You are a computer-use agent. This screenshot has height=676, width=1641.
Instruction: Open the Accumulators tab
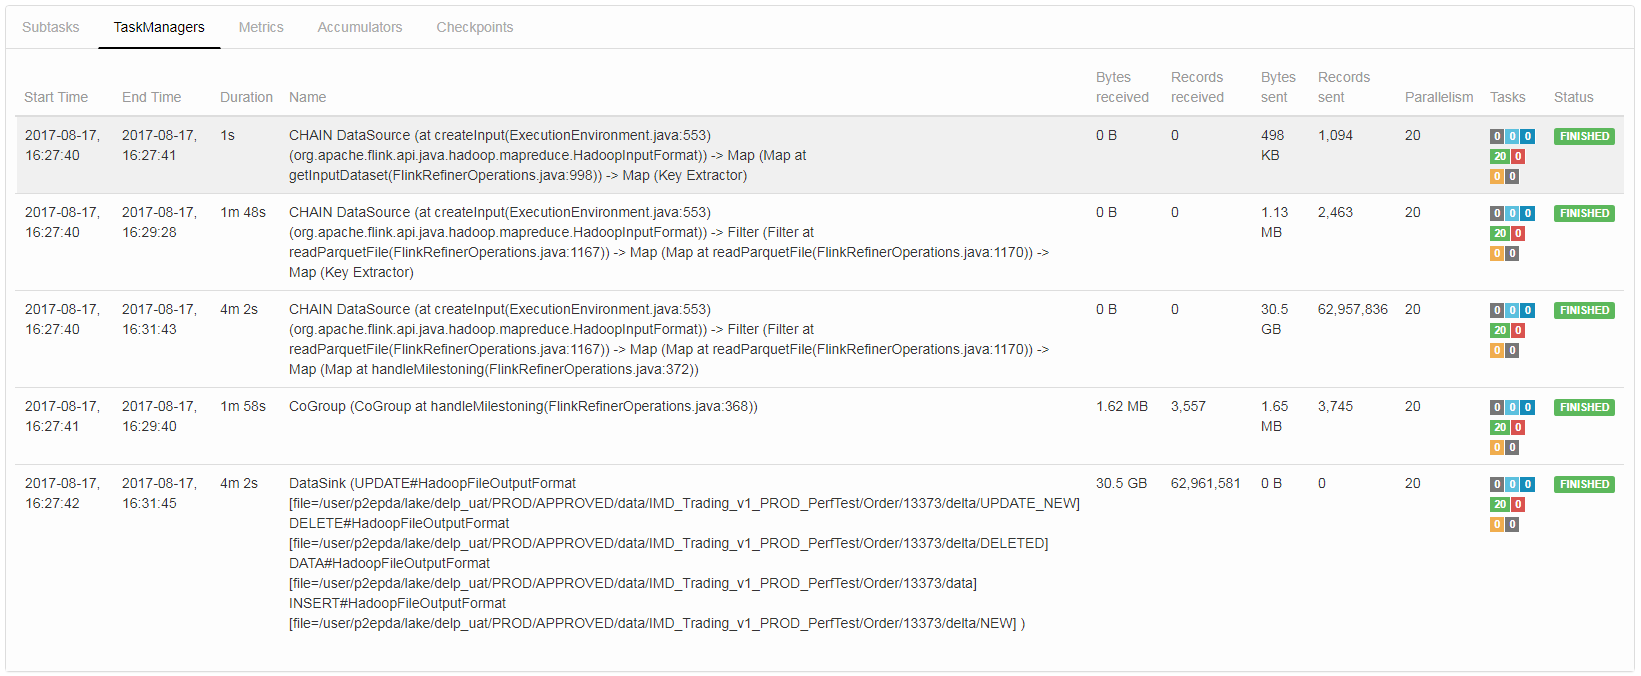coord(359,27)
